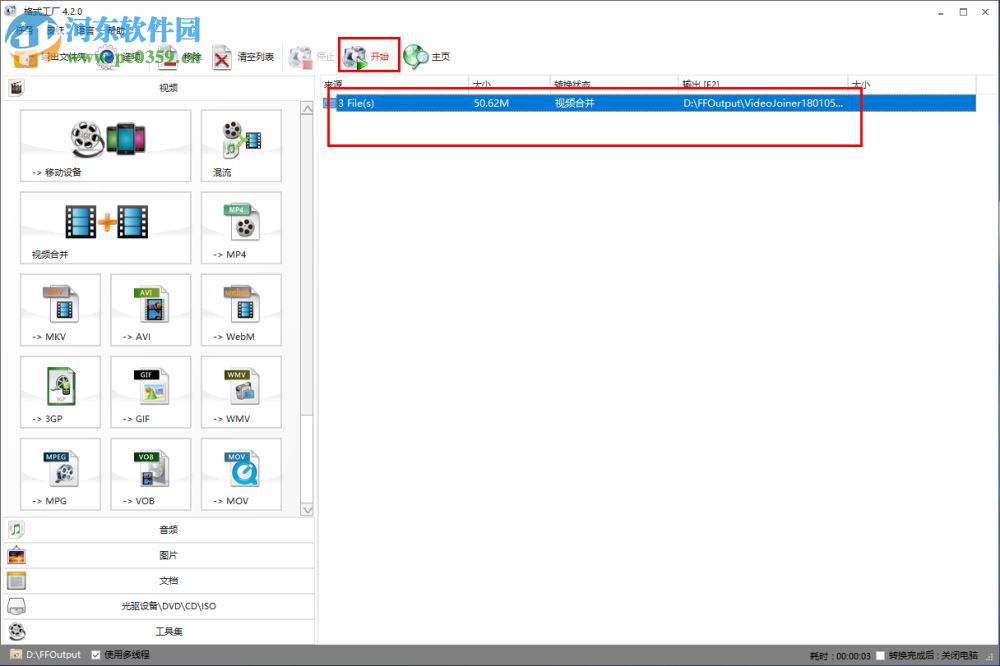Choose the -> MPG conversion tile
This screenshot has width=1000, height=666.
61,474
